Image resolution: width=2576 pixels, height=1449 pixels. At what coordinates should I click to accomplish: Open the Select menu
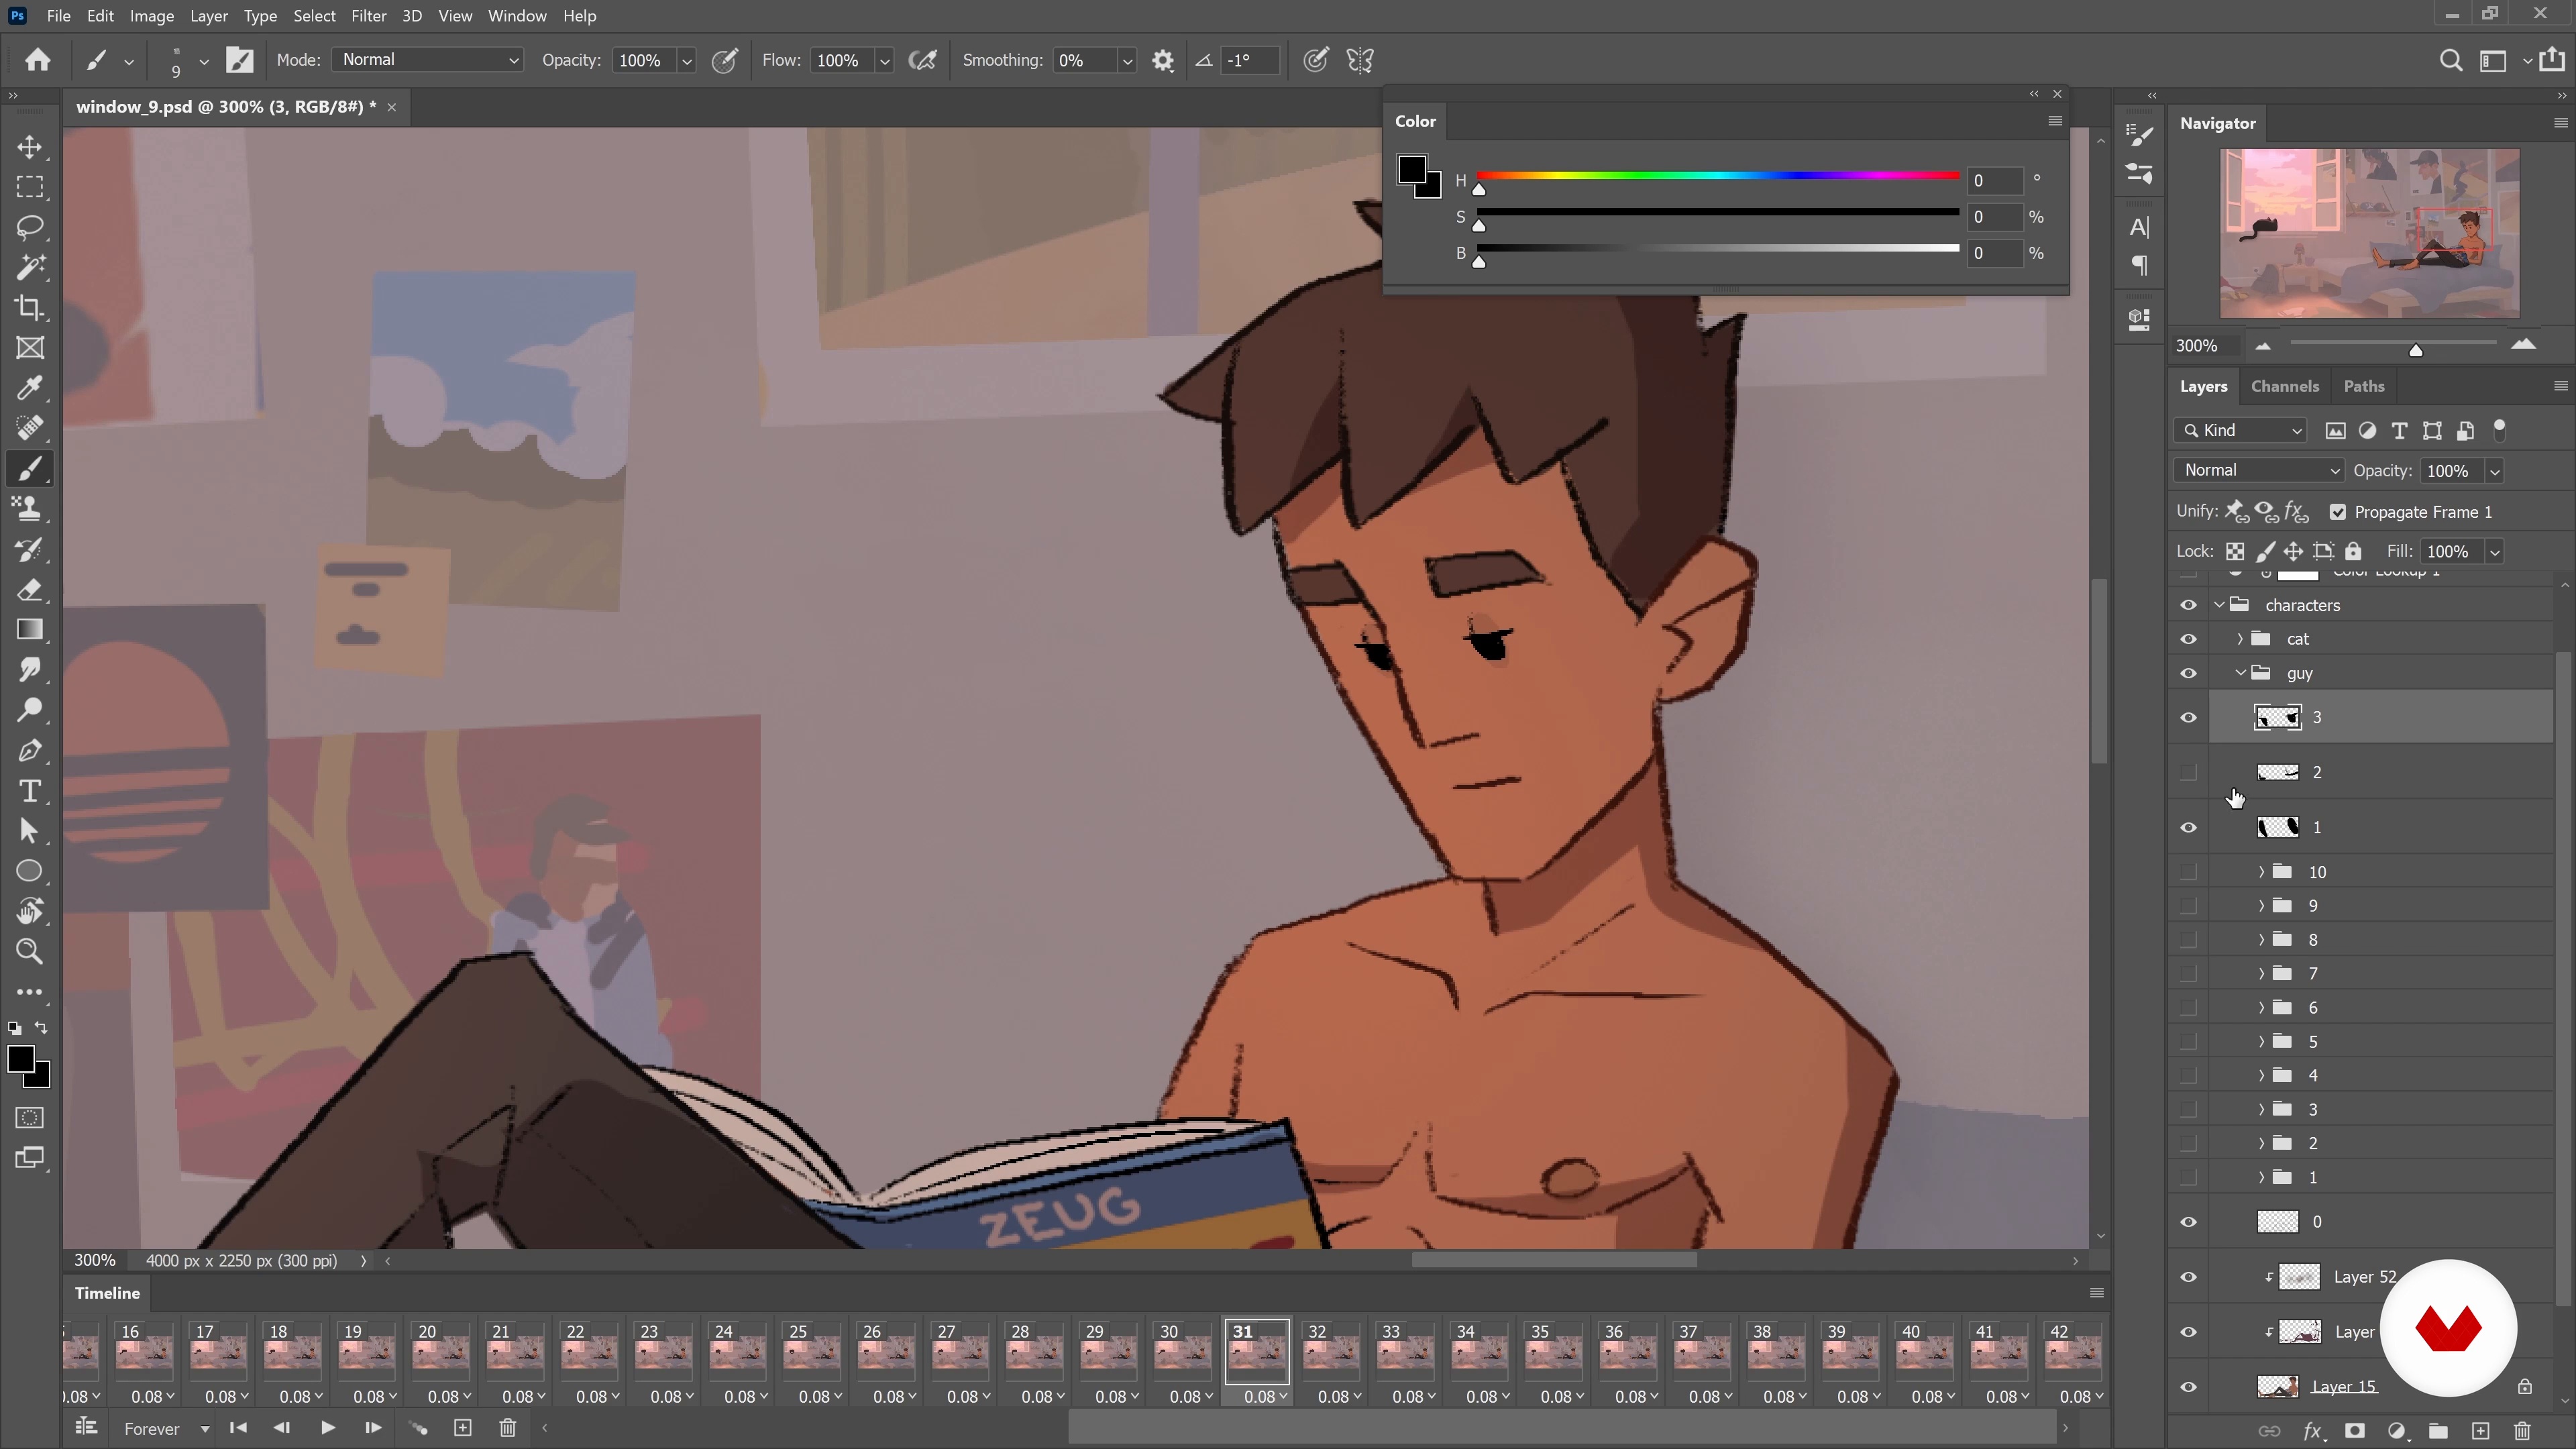click(314, 16)
